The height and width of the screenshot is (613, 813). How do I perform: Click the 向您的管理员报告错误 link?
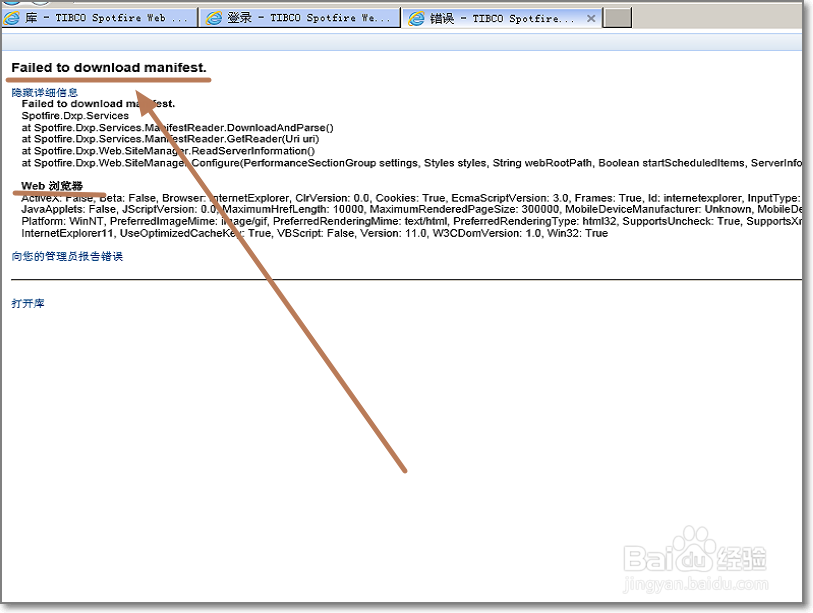pos(67,256)
